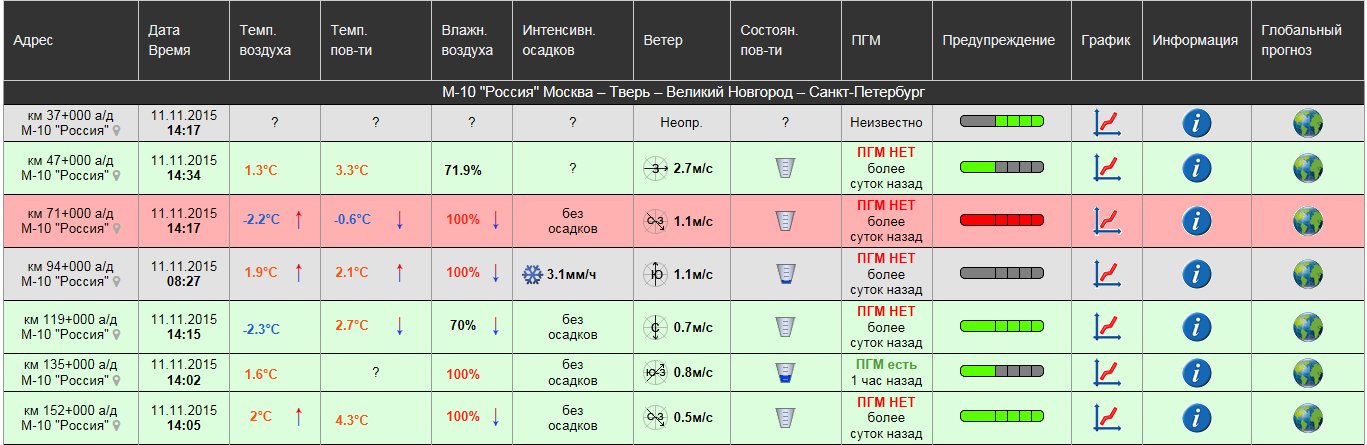Open the graph for km 47+000
The height and width of the screenshot is (445, 1367).
(1106, 168)
